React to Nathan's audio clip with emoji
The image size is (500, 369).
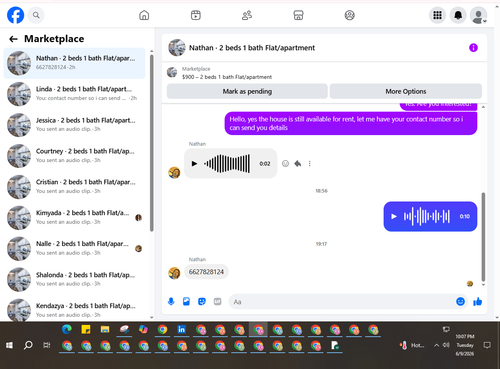point(285,164)
